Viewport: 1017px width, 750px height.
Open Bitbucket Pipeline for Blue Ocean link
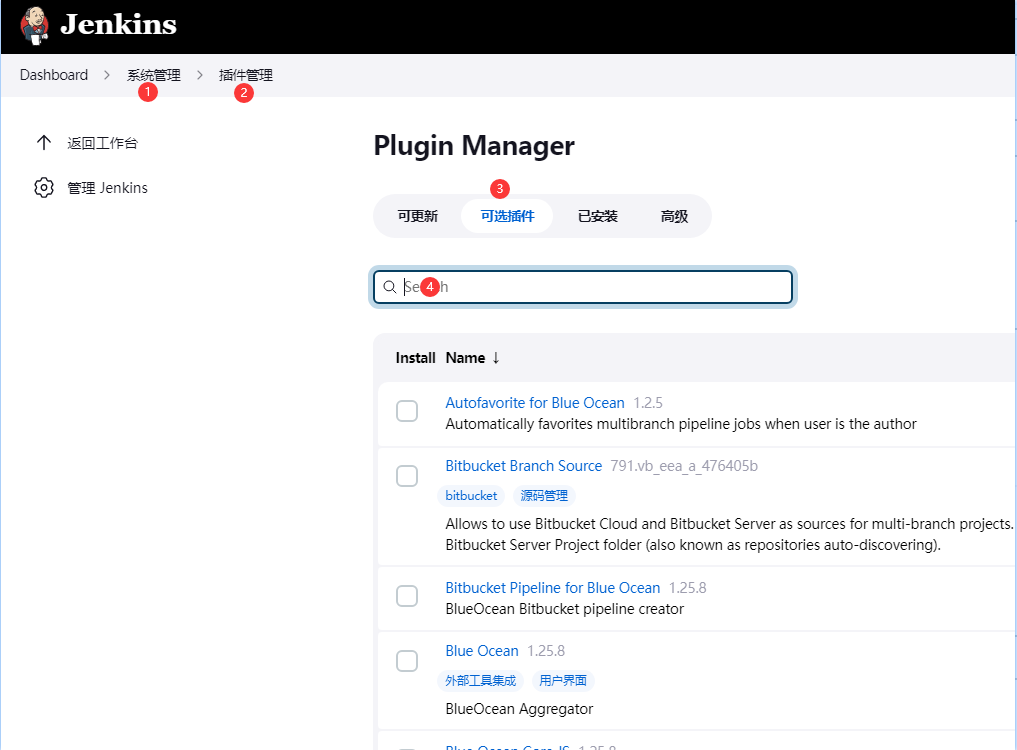click(553, 588)
